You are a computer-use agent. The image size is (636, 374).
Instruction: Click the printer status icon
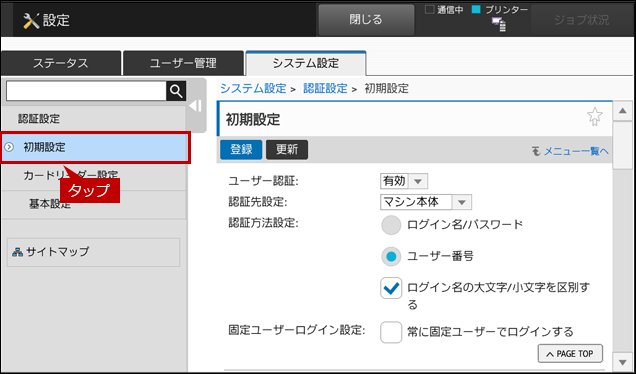[499, 25]
